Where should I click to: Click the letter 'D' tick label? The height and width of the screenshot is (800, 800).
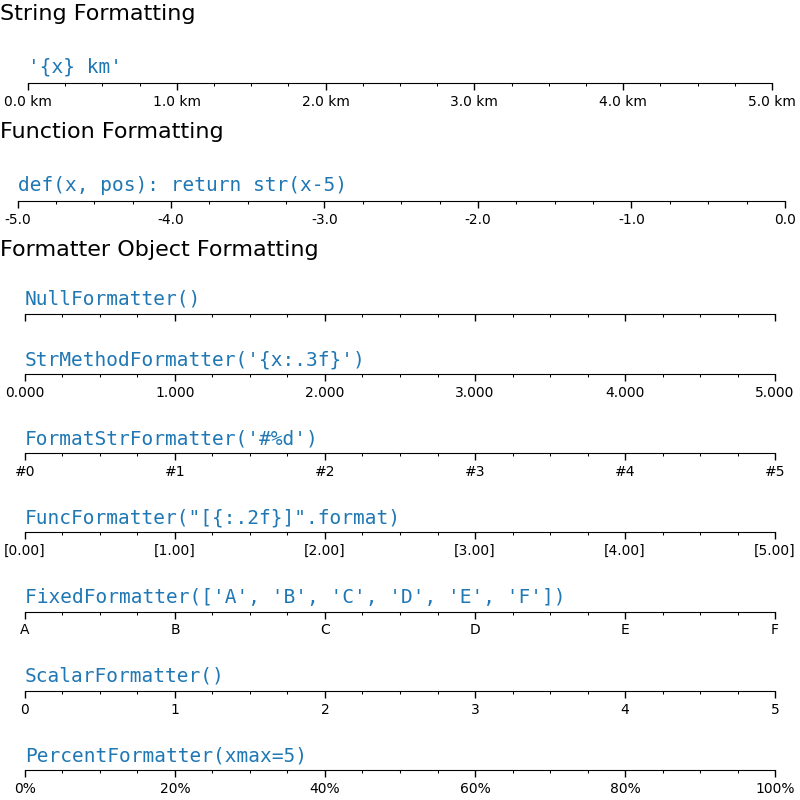coord(475,629)
